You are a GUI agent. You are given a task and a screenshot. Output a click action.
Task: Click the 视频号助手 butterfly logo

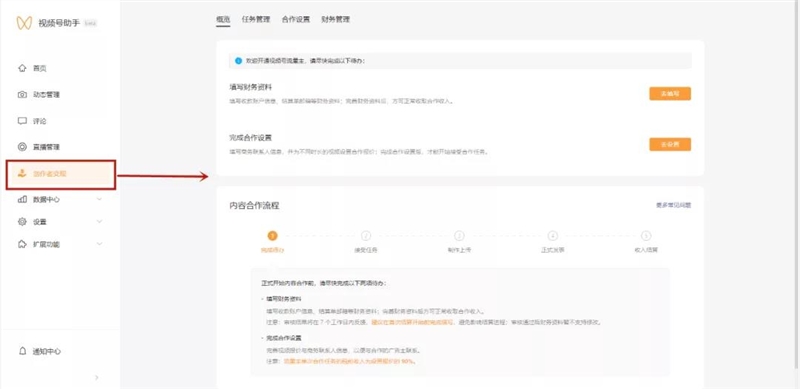(24, 23)
